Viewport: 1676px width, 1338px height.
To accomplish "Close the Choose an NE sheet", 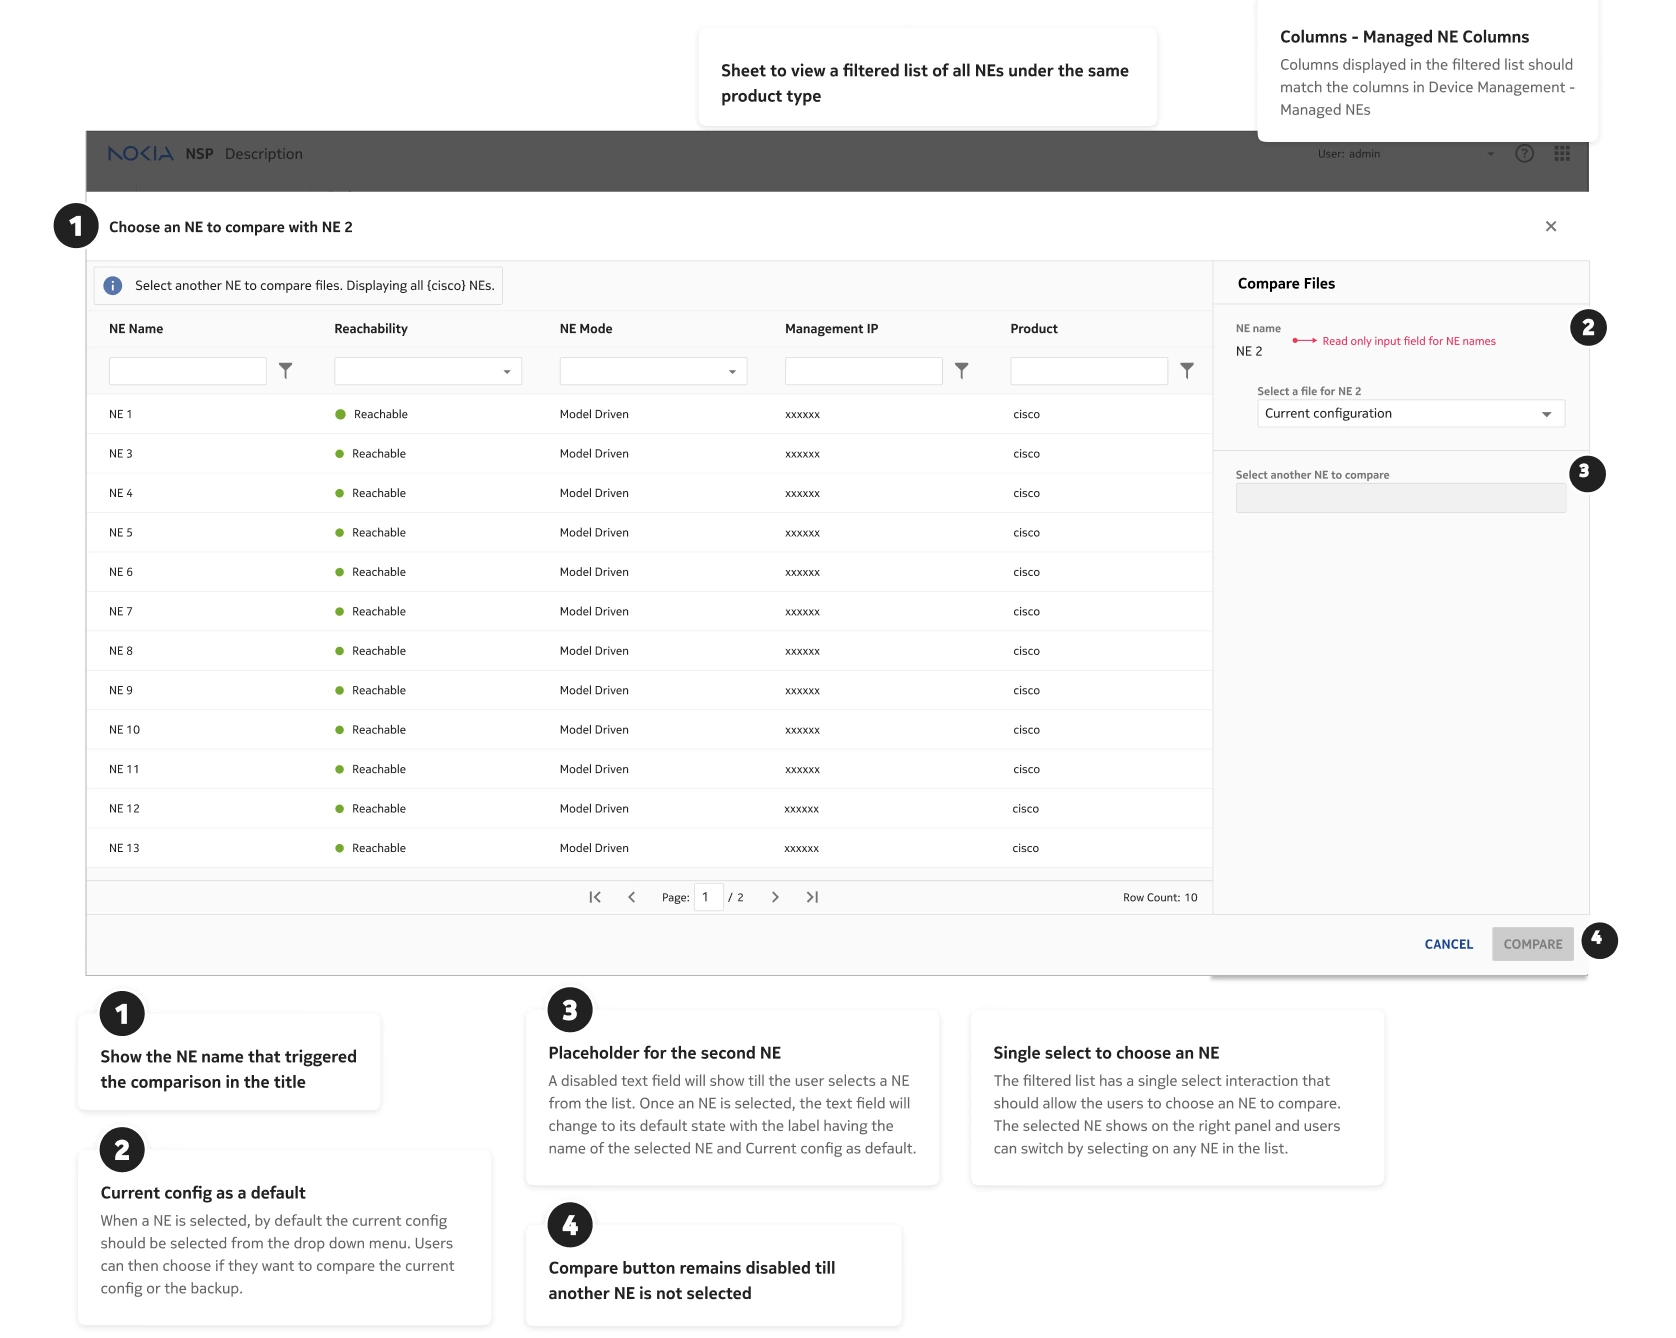I will point(1551,227).
